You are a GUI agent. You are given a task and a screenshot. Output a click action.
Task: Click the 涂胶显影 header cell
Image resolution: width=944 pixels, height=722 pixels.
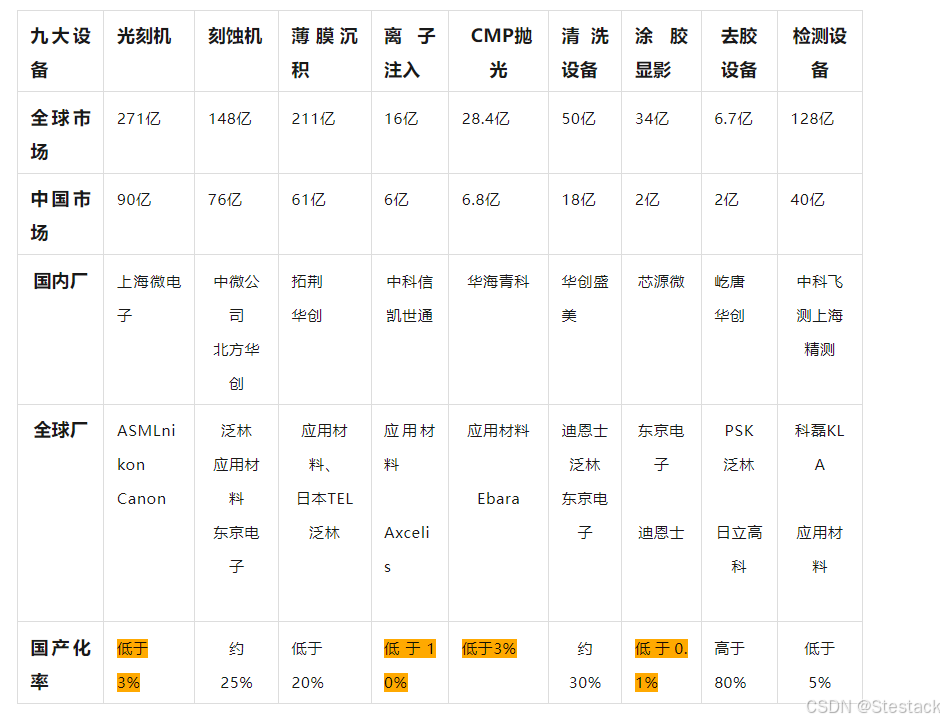tap(661, 53)
